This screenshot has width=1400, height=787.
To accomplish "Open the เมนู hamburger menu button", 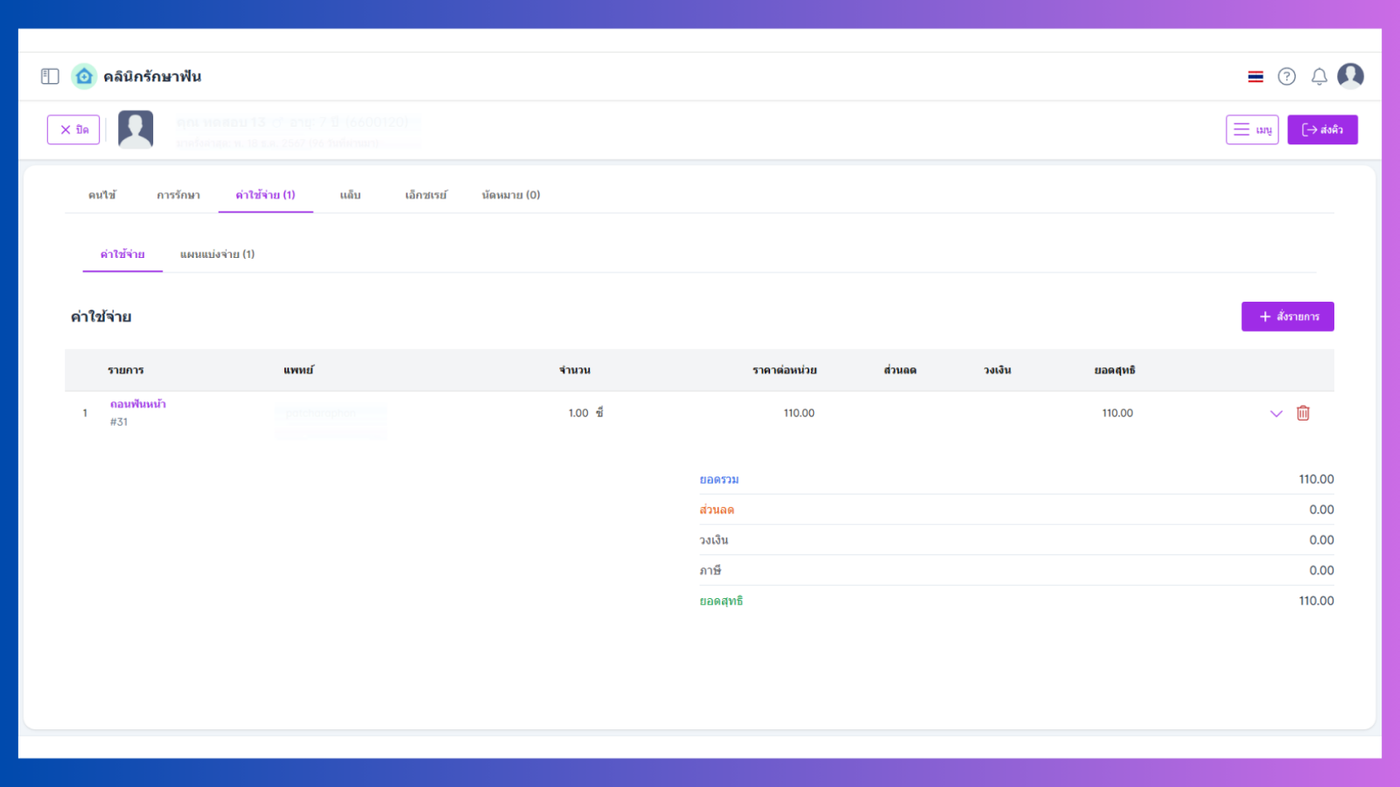I will (x=1252, y=130).
